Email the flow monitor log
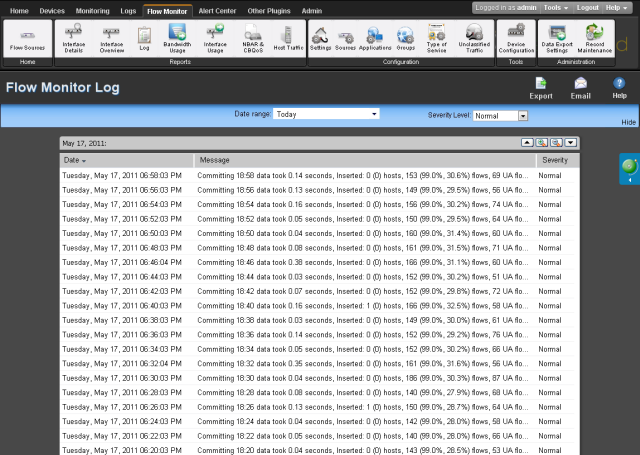640x455 pixels. coord(580,89)
